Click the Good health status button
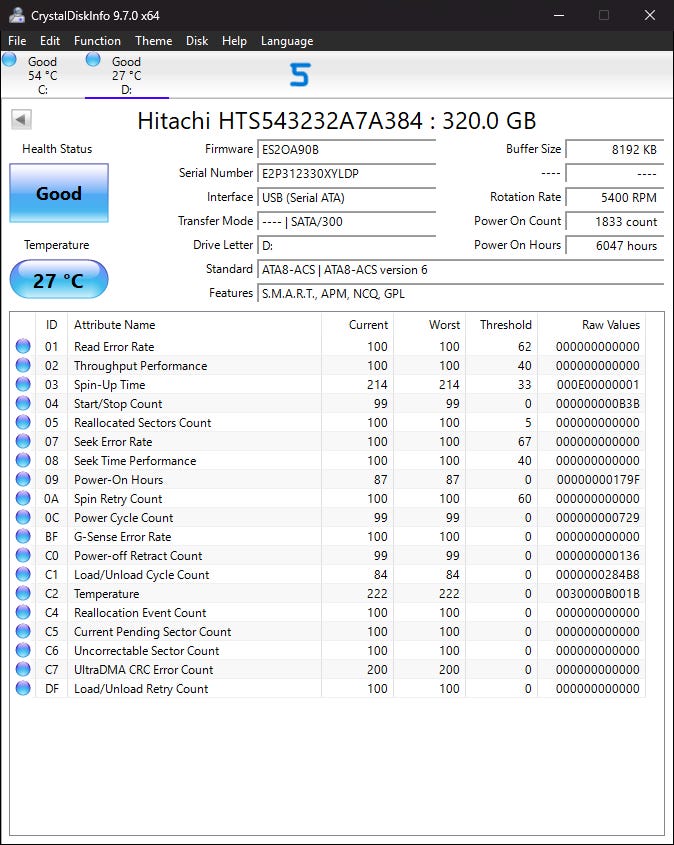This screenshot has width=674, height=845. pos(59,193)
